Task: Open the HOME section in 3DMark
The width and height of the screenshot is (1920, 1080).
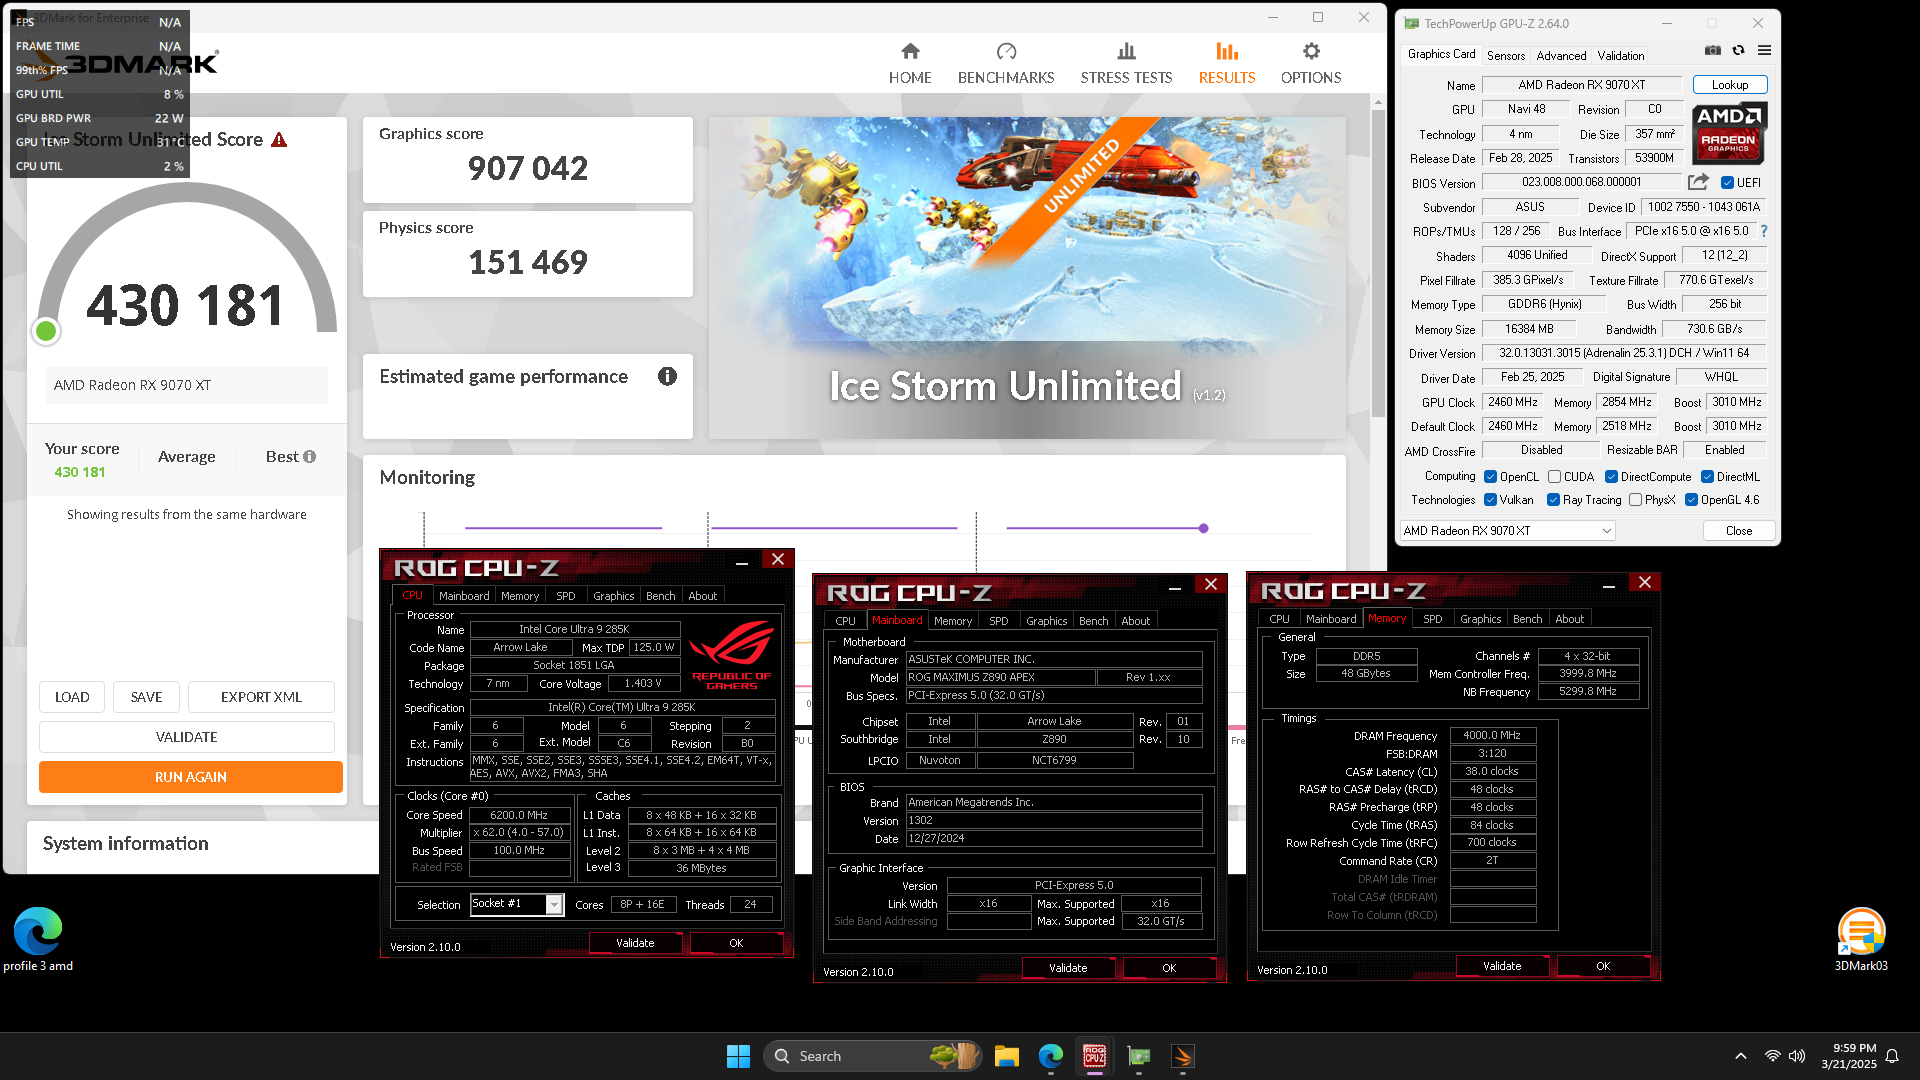Action: 909,64
